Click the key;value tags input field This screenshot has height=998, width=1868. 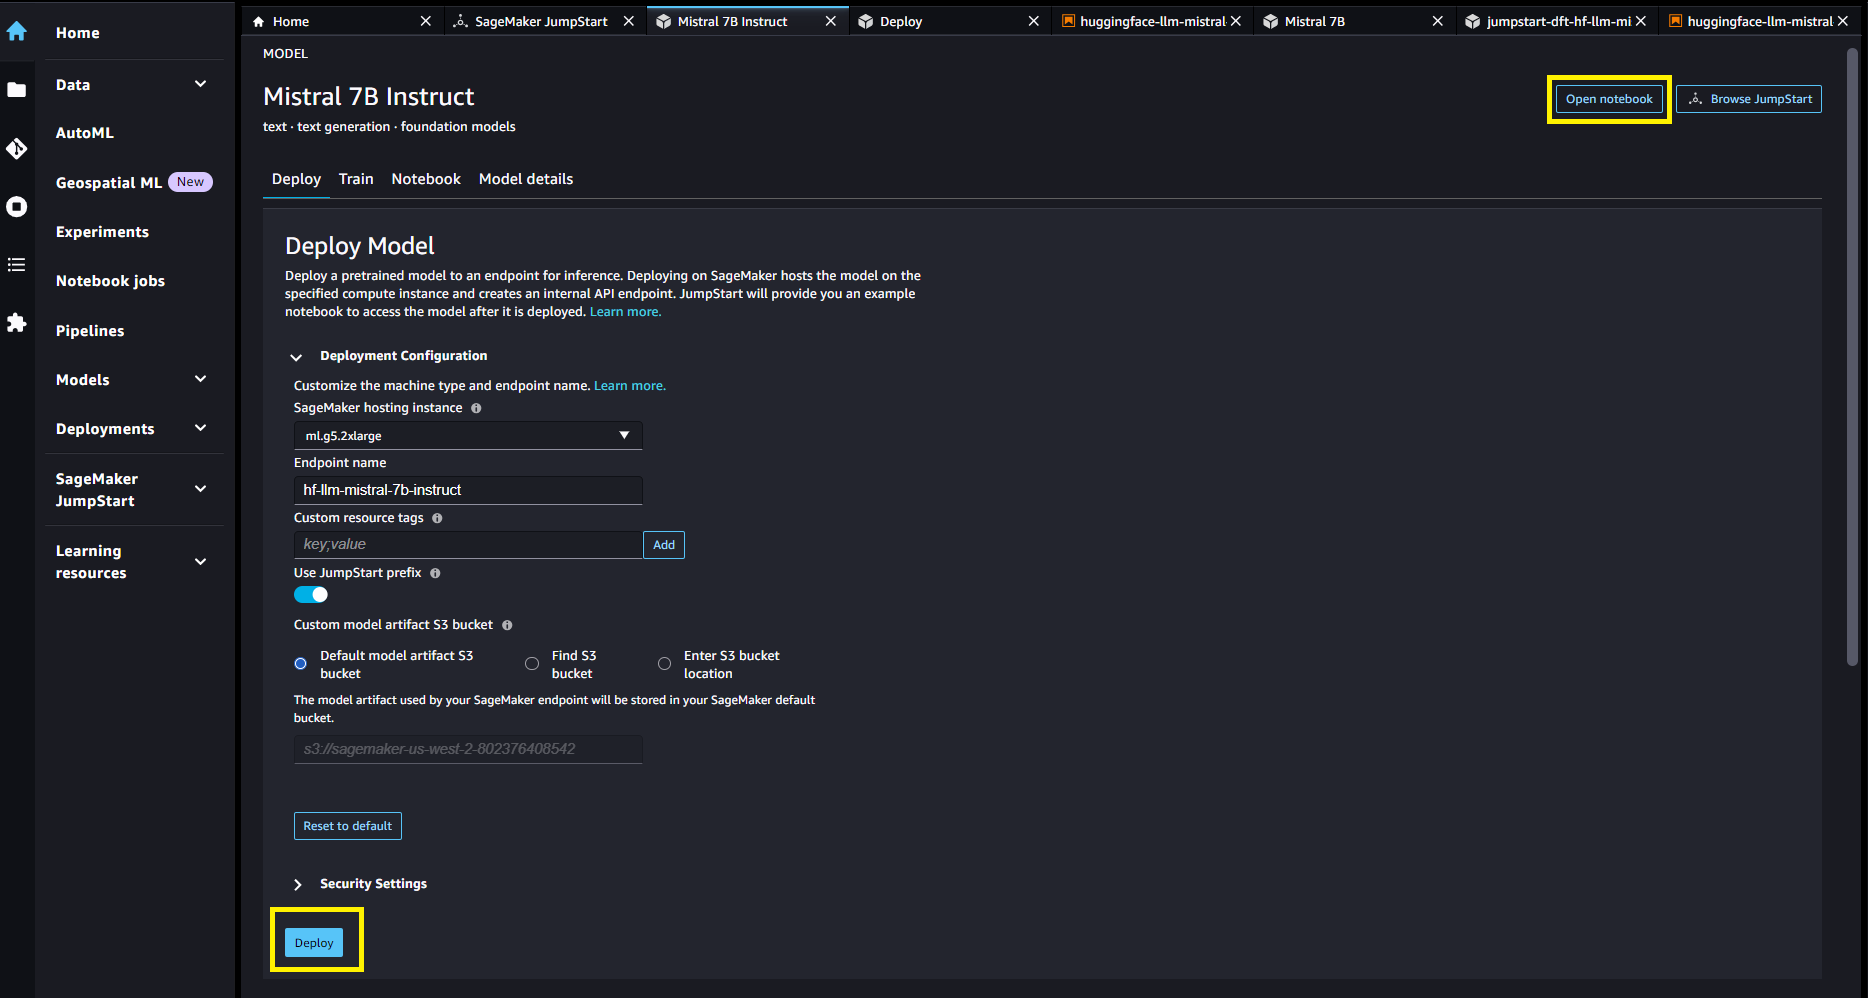coord(468,545)
